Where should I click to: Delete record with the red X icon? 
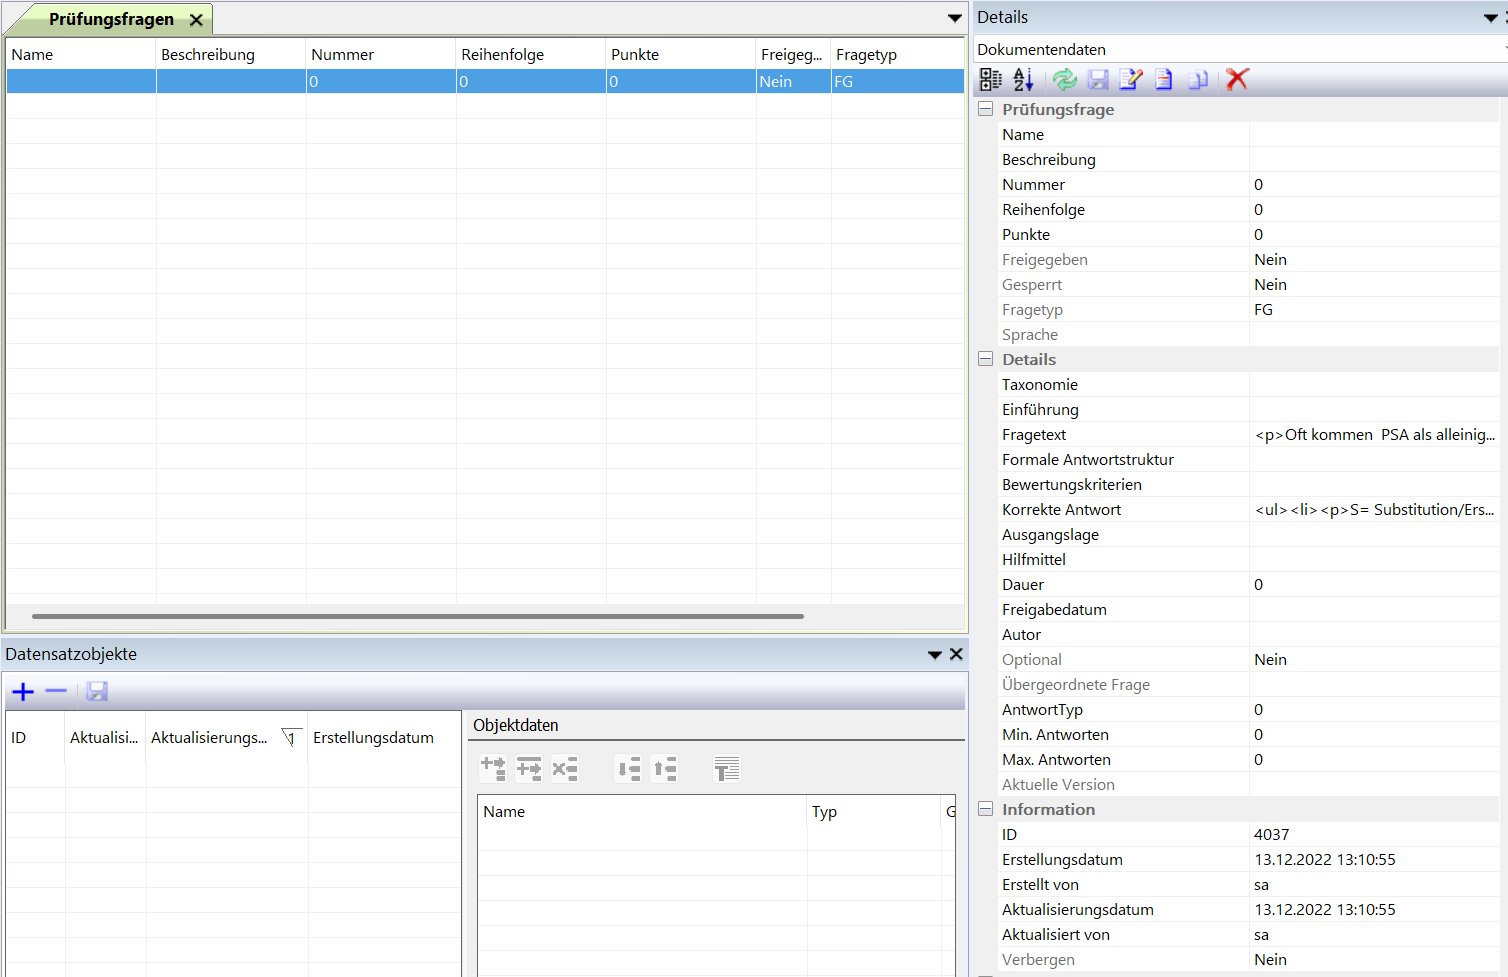click(1238, 80)
